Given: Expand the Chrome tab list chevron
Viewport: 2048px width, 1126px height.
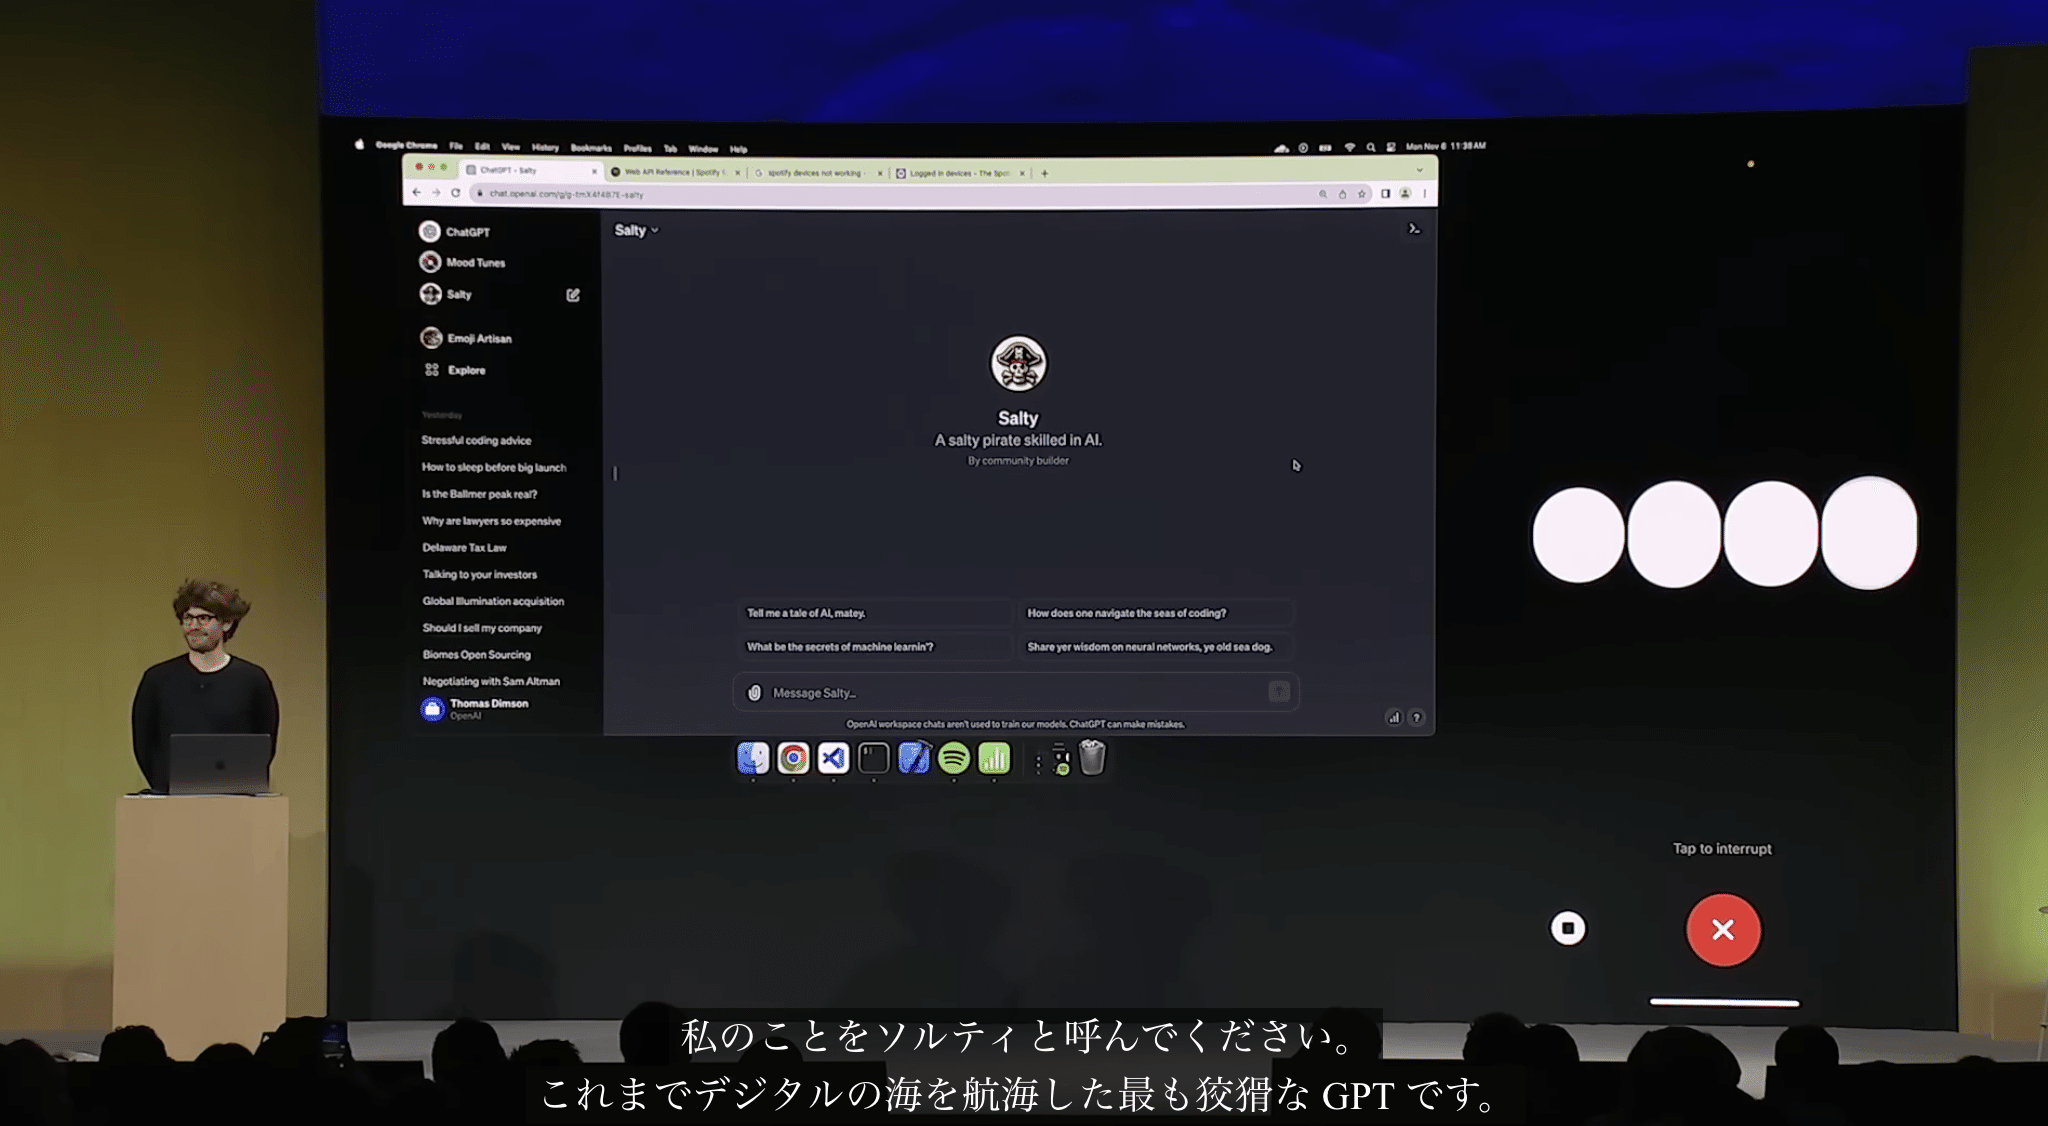Looking at the screenshot, I should coord(1419,170).
